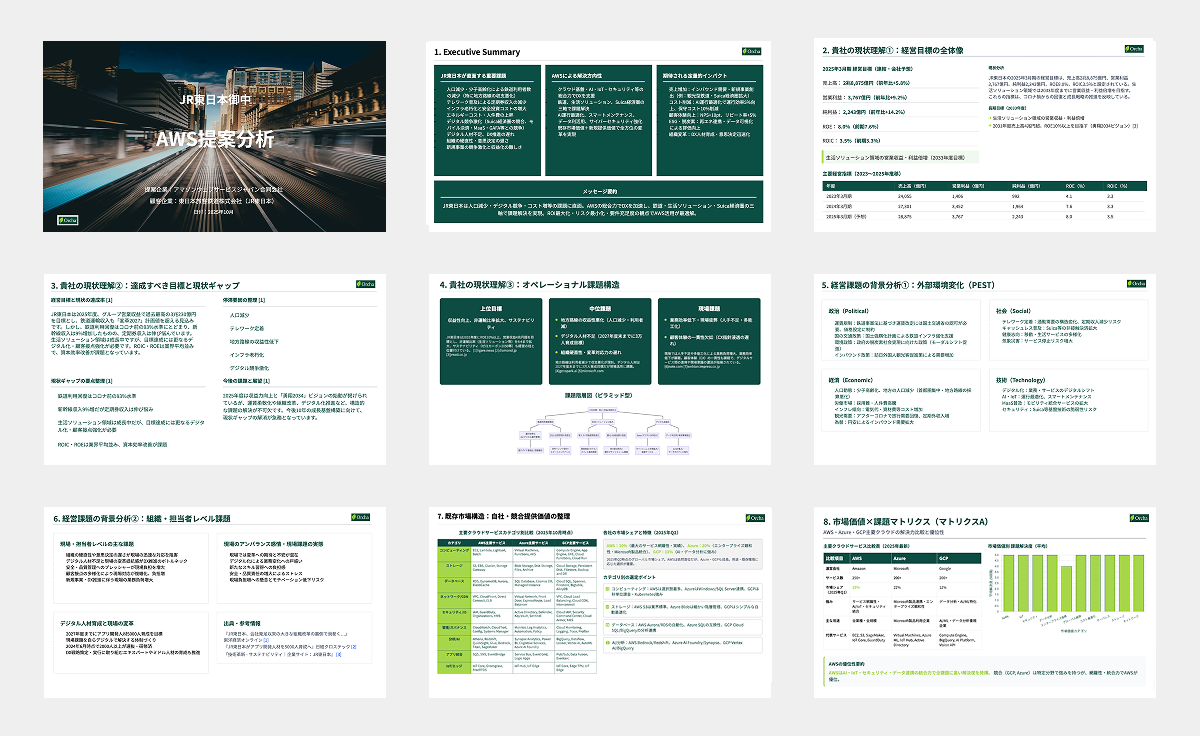The width and height of the screenshot is (1200, 736).
Task: Click the JR東日本御中 text on the cover
Action: [214, 100]
